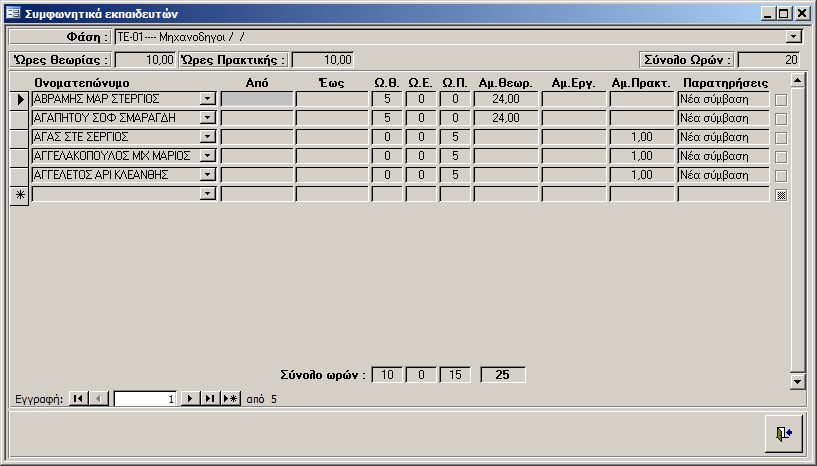
Task: Click the Από date field of first row
Action: [257, 99]
